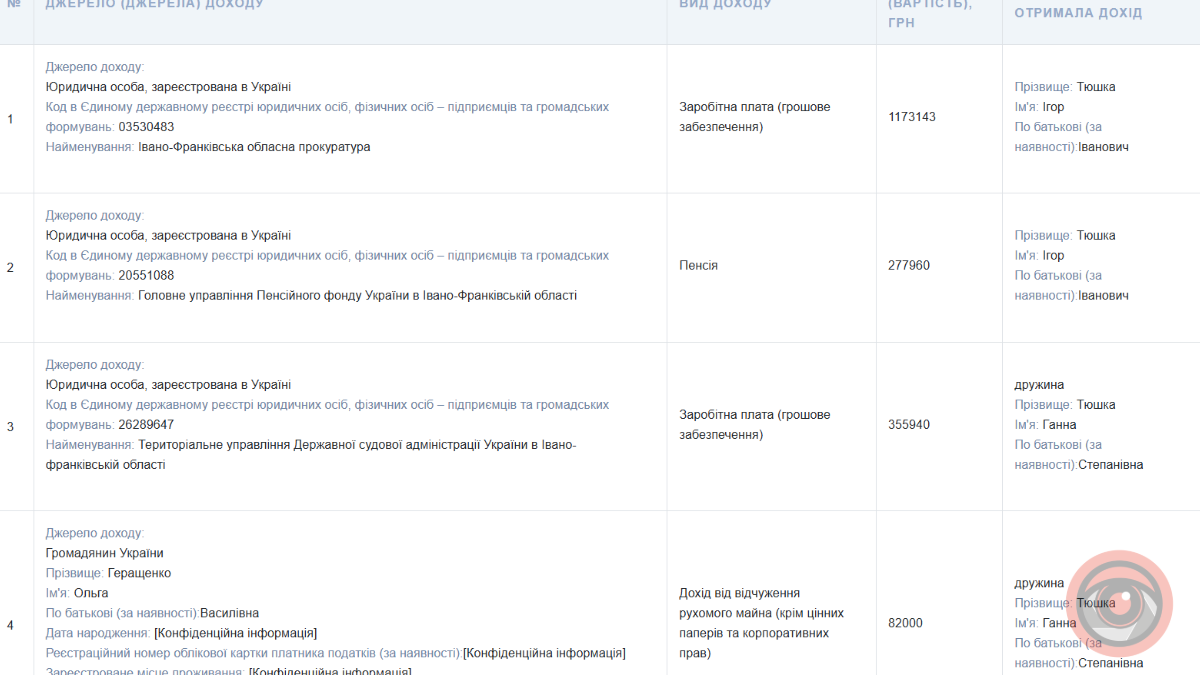Click name 'Ганна' in row 3 recipient
The image size is (1200, 675).
click(x=1059, y=425)
